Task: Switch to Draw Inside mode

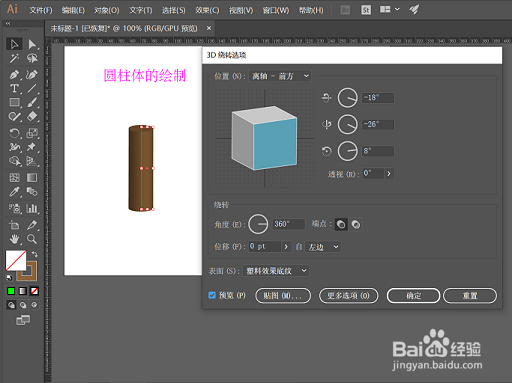Action: click(34, 305)
